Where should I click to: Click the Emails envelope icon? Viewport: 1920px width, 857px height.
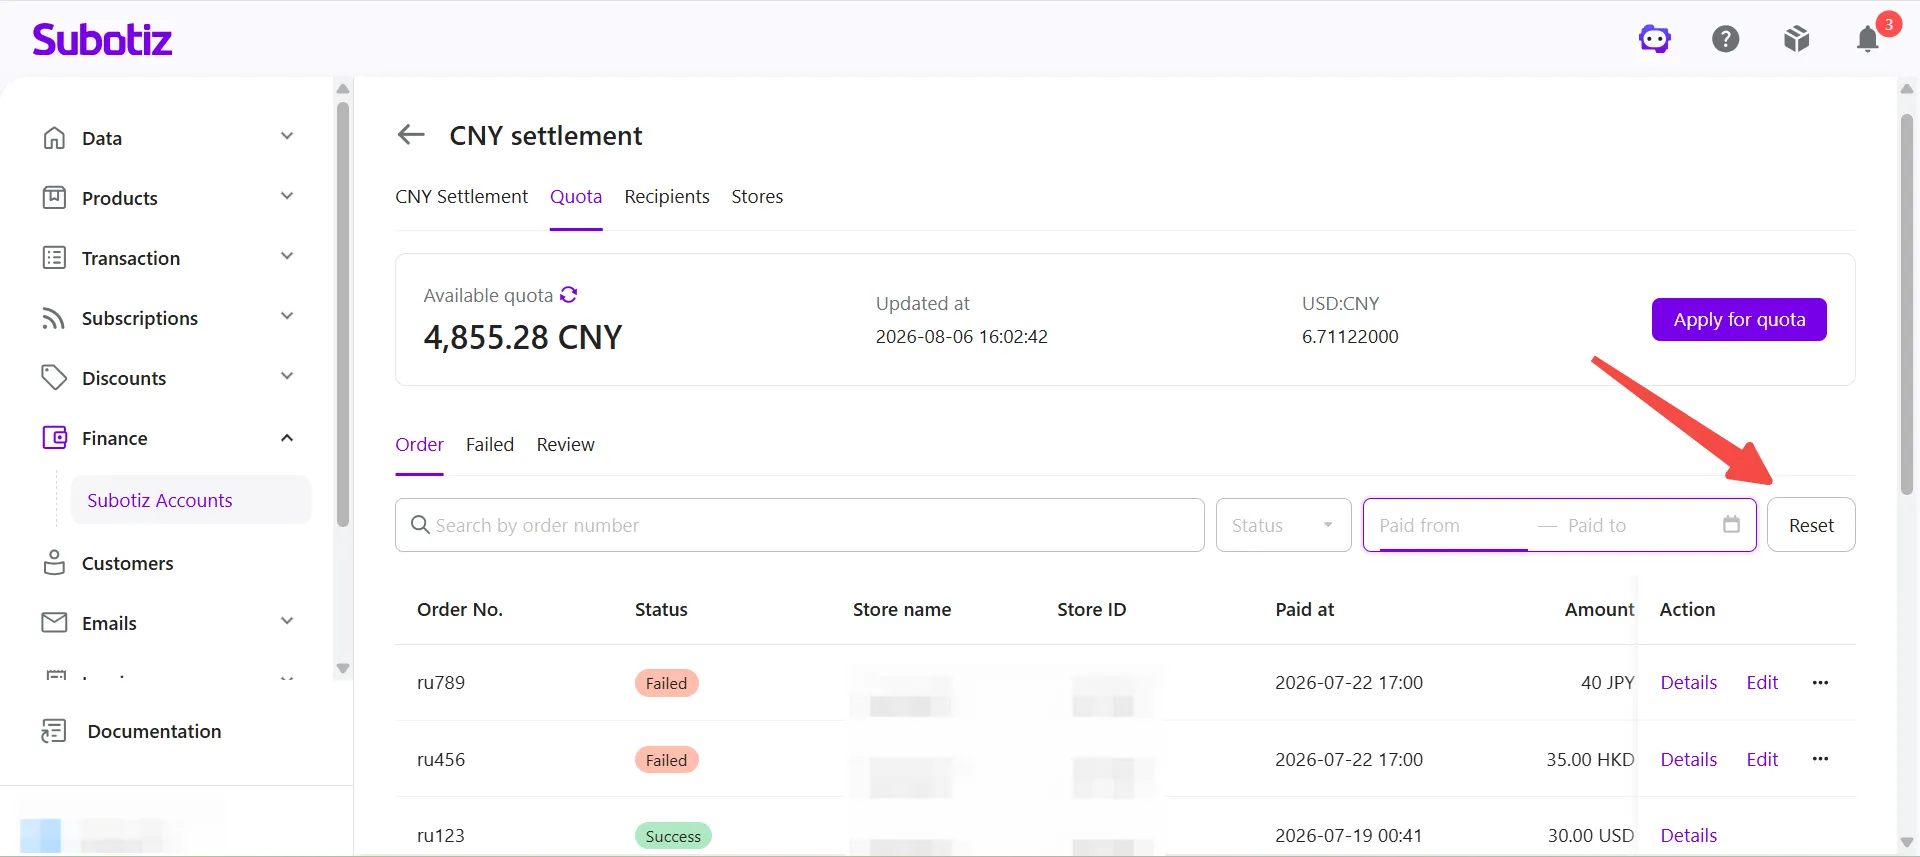click(54, 622)
